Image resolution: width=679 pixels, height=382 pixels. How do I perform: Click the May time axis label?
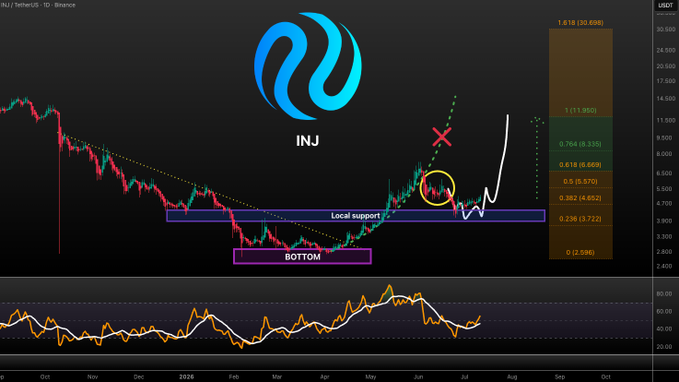click(x=371, y=377)
